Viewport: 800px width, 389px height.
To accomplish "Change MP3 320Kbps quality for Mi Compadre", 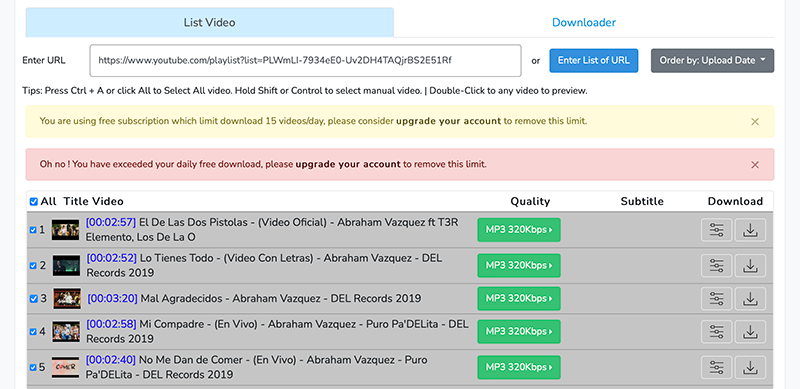I will coord(519,331).
